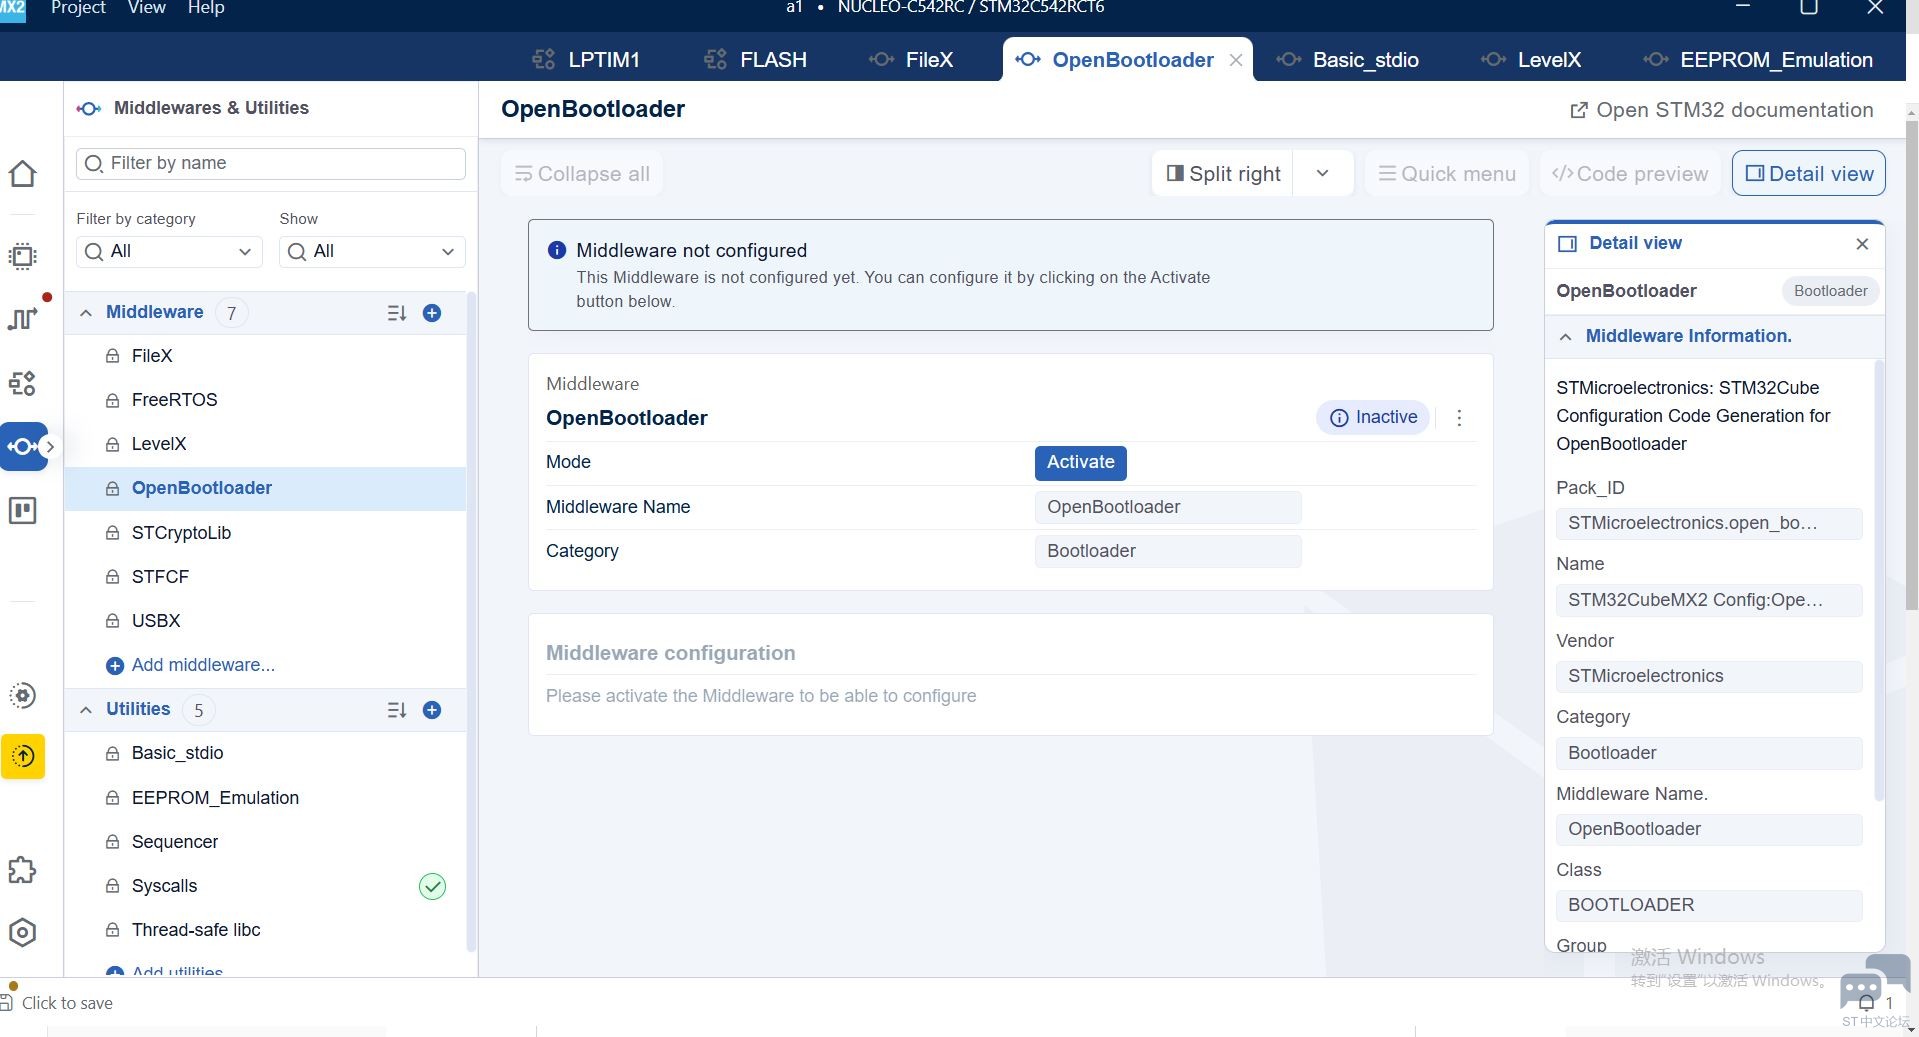Screen dimensions: 1919x1037
Task: Collapse the Middleware section
Action: click(x=86, y=313)
